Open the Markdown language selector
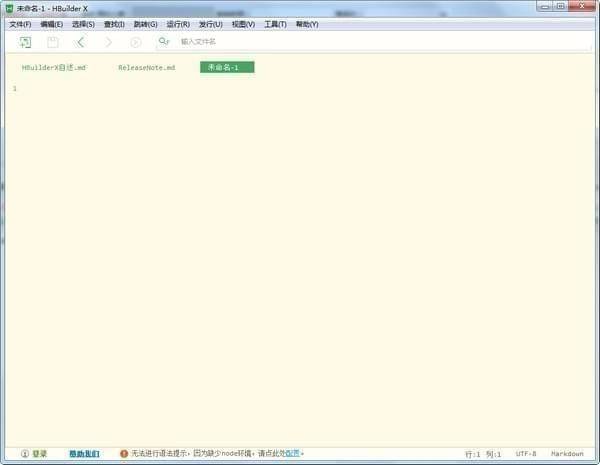Screen dimensions: 600x465 coord(567,453)
